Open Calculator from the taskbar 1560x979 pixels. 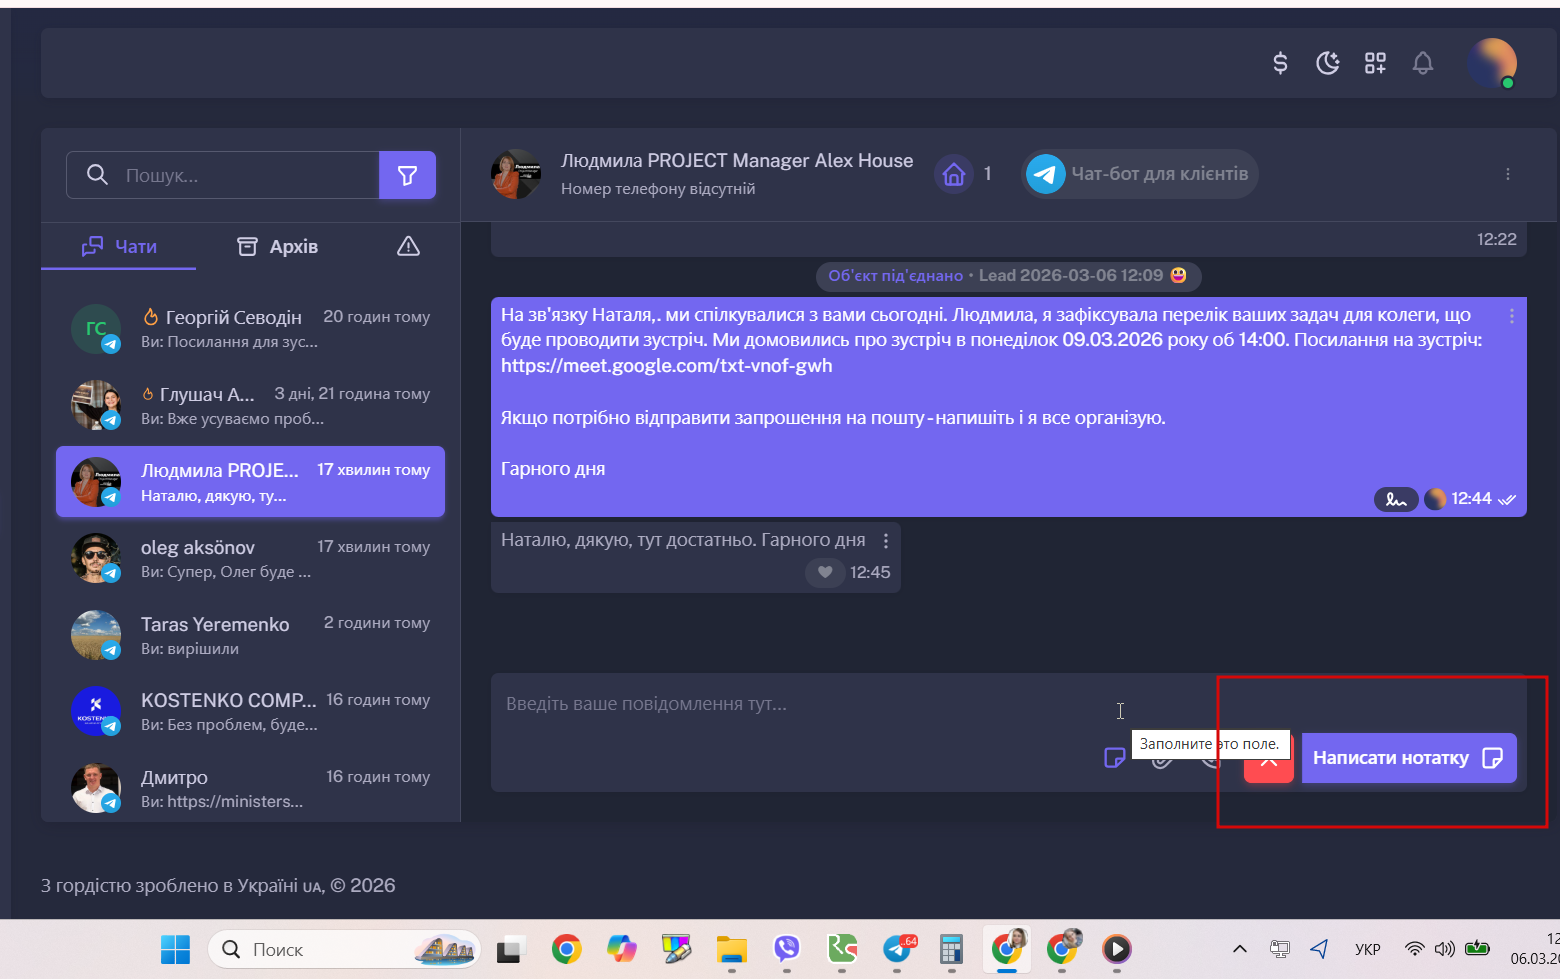click(x=951, y=949)
